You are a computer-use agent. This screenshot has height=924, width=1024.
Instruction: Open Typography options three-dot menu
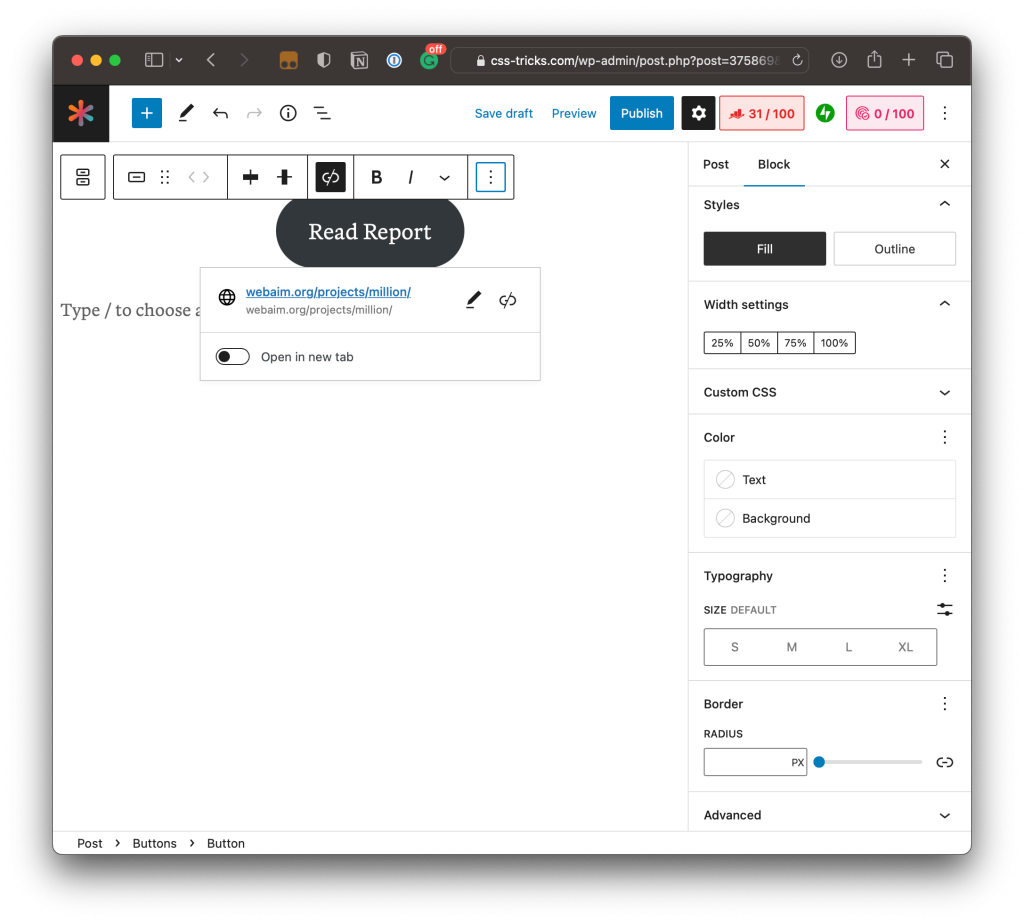[x=944, y=575]
